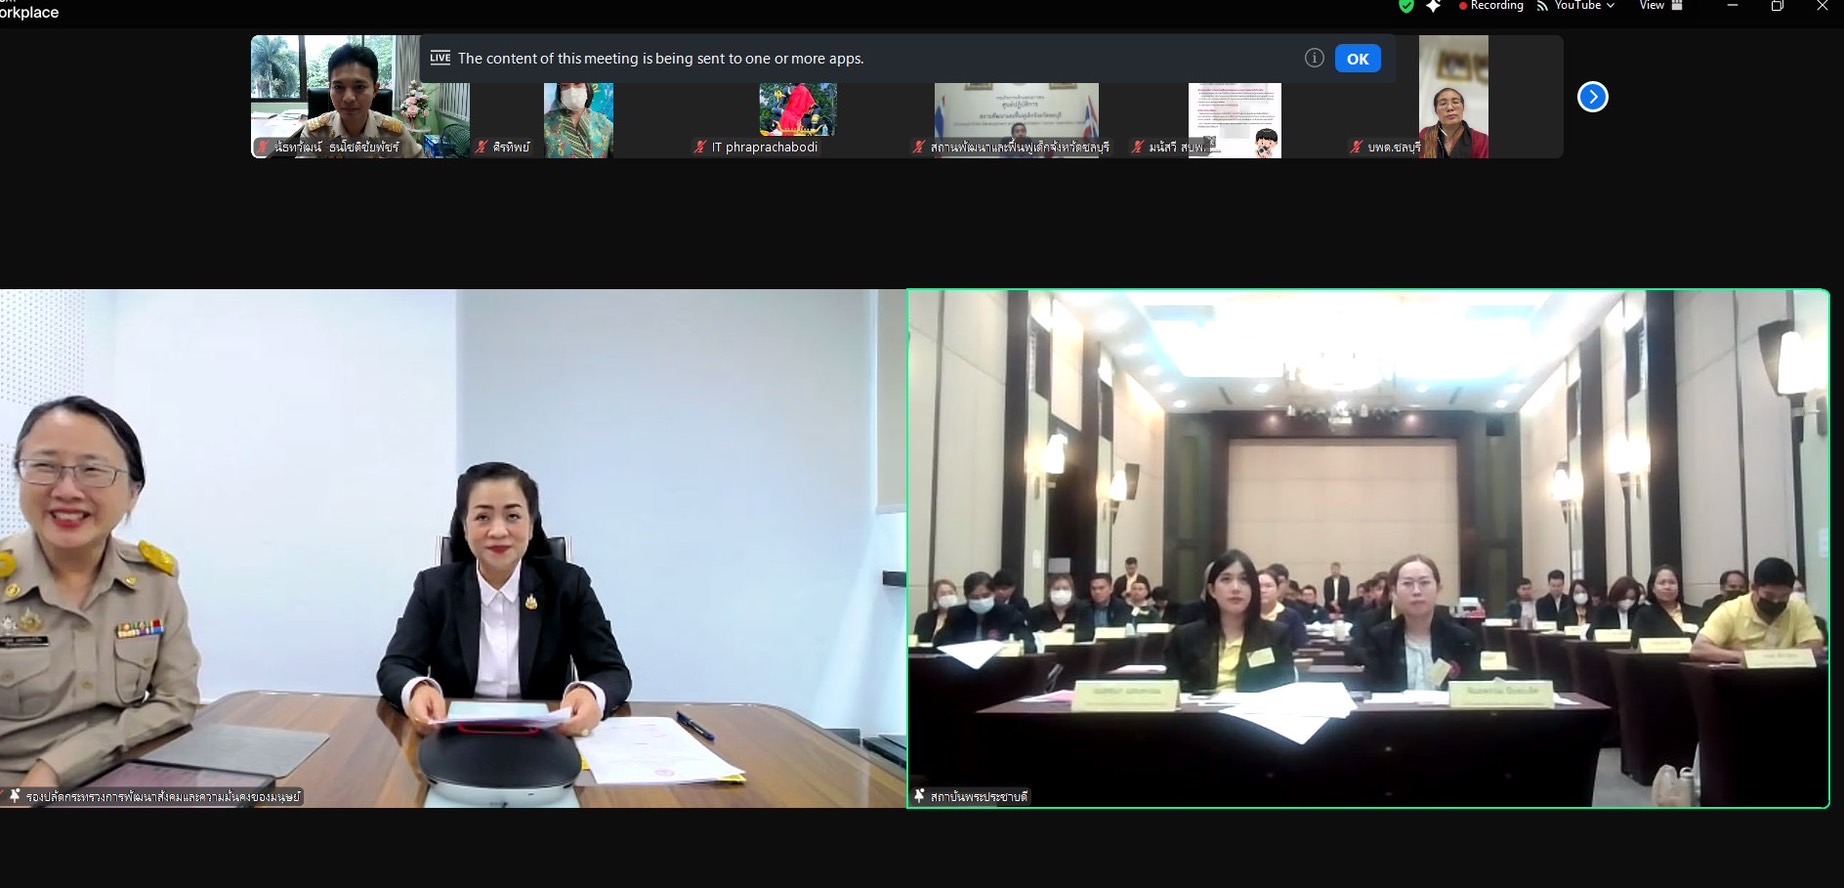Click the green encryption shield icon
1844x888 pixels.
tap(1406, 6)
